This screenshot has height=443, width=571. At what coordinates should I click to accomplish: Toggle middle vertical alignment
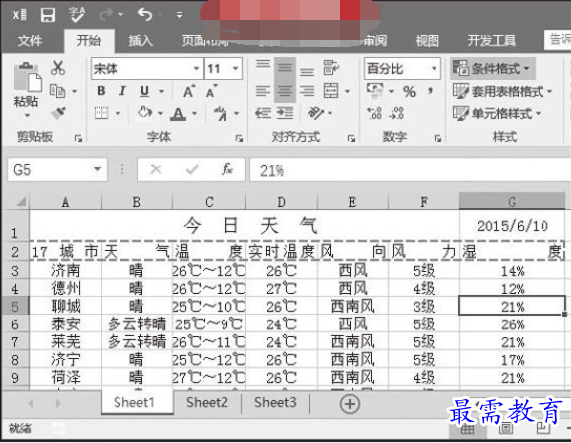[285, 68]
